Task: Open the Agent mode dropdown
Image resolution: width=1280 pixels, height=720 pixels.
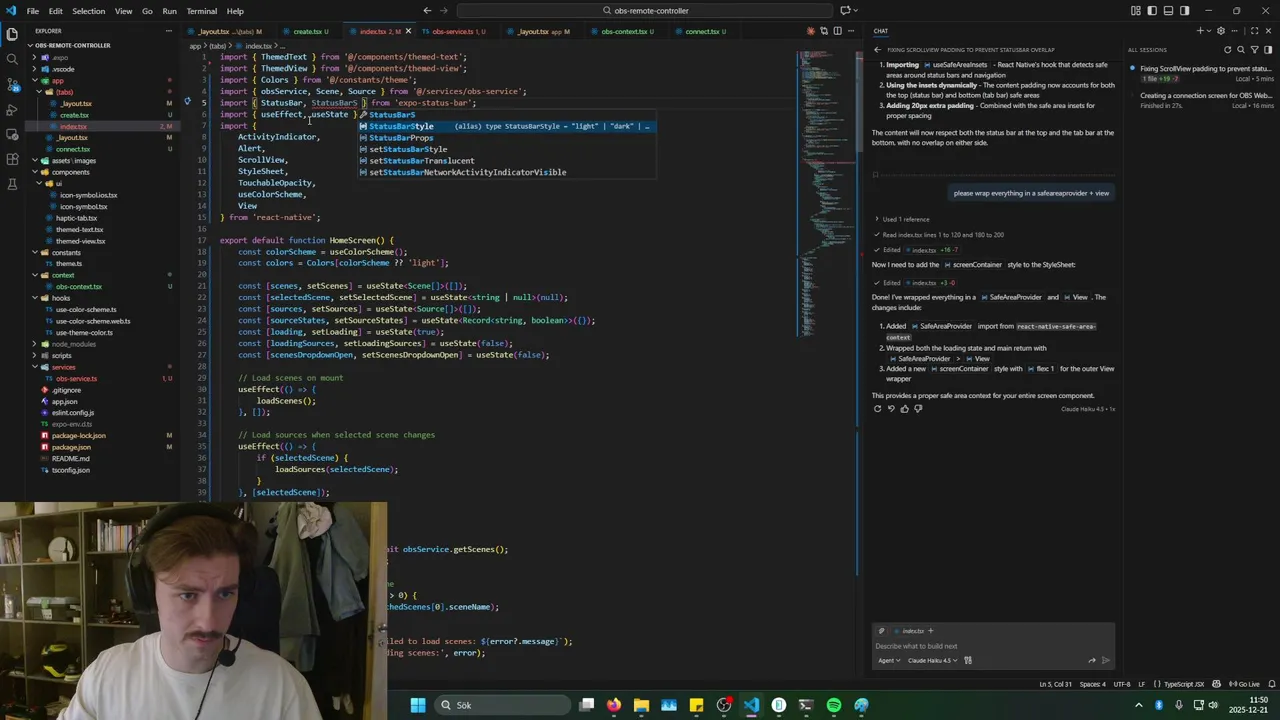Action: [x=889, y=660]
